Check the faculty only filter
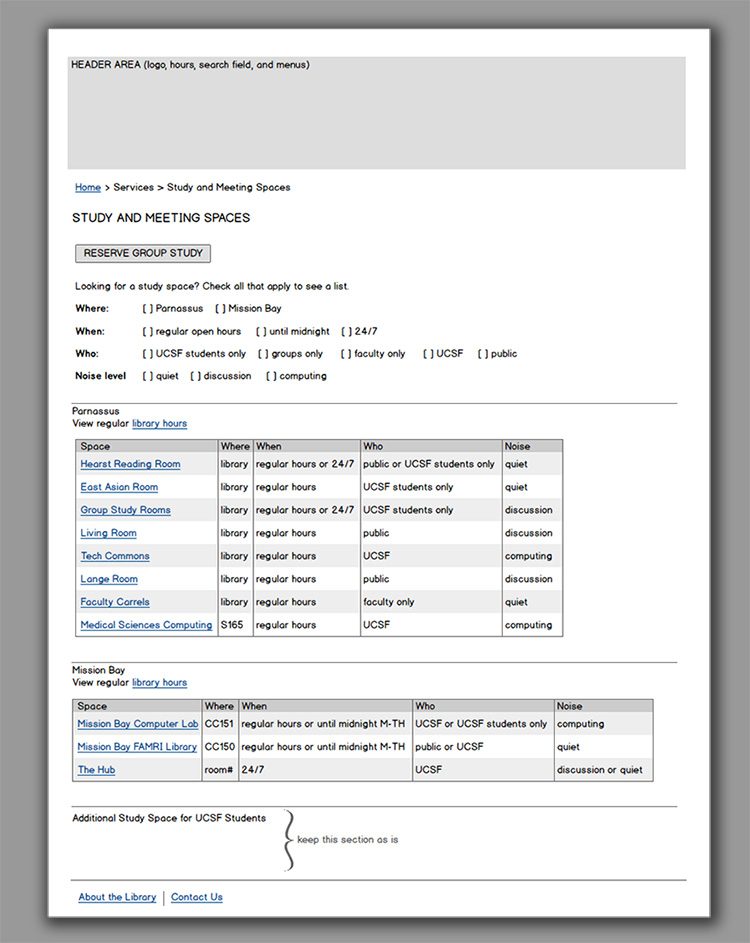This screenshot has height=943, width=750. pos(346,354)
